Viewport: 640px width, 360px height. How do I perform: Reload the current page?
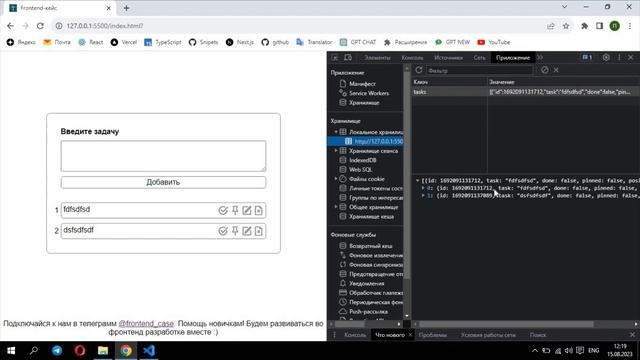tap(40, 26)
